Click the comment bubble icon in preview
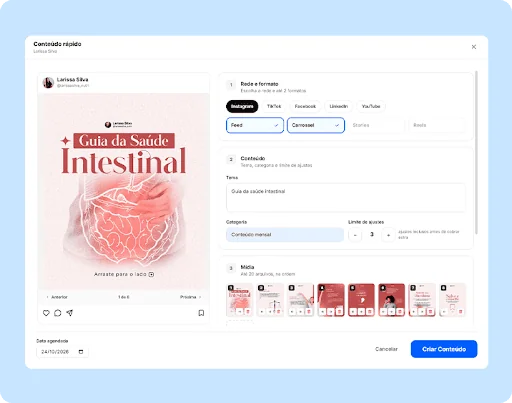Image resolution: width=512 pixels, height=403 pixels. coord(58,313)
